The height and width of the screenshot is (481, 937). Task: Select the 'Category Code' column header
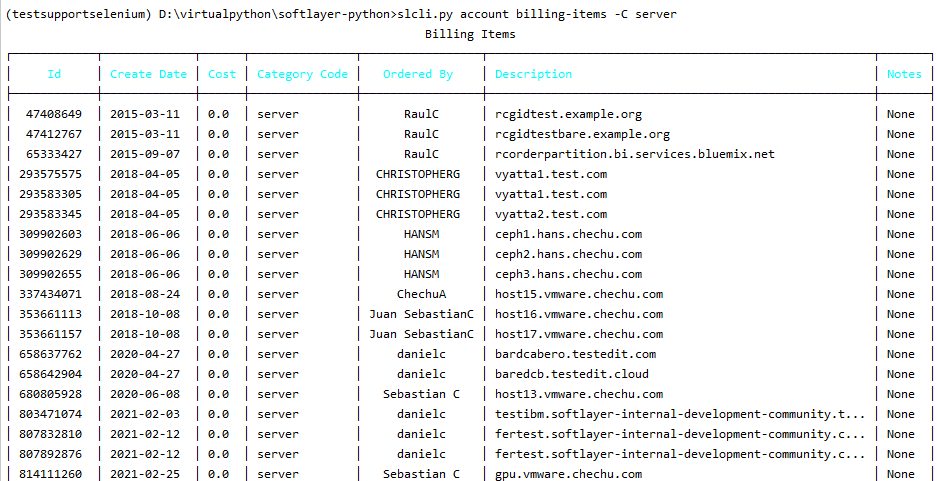pos(302,74)
